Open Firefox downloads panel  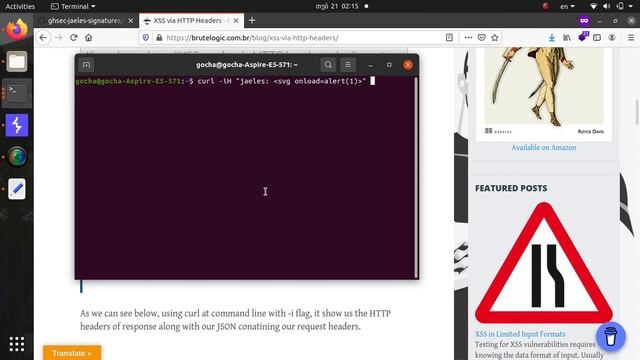(x=552, y=38)
